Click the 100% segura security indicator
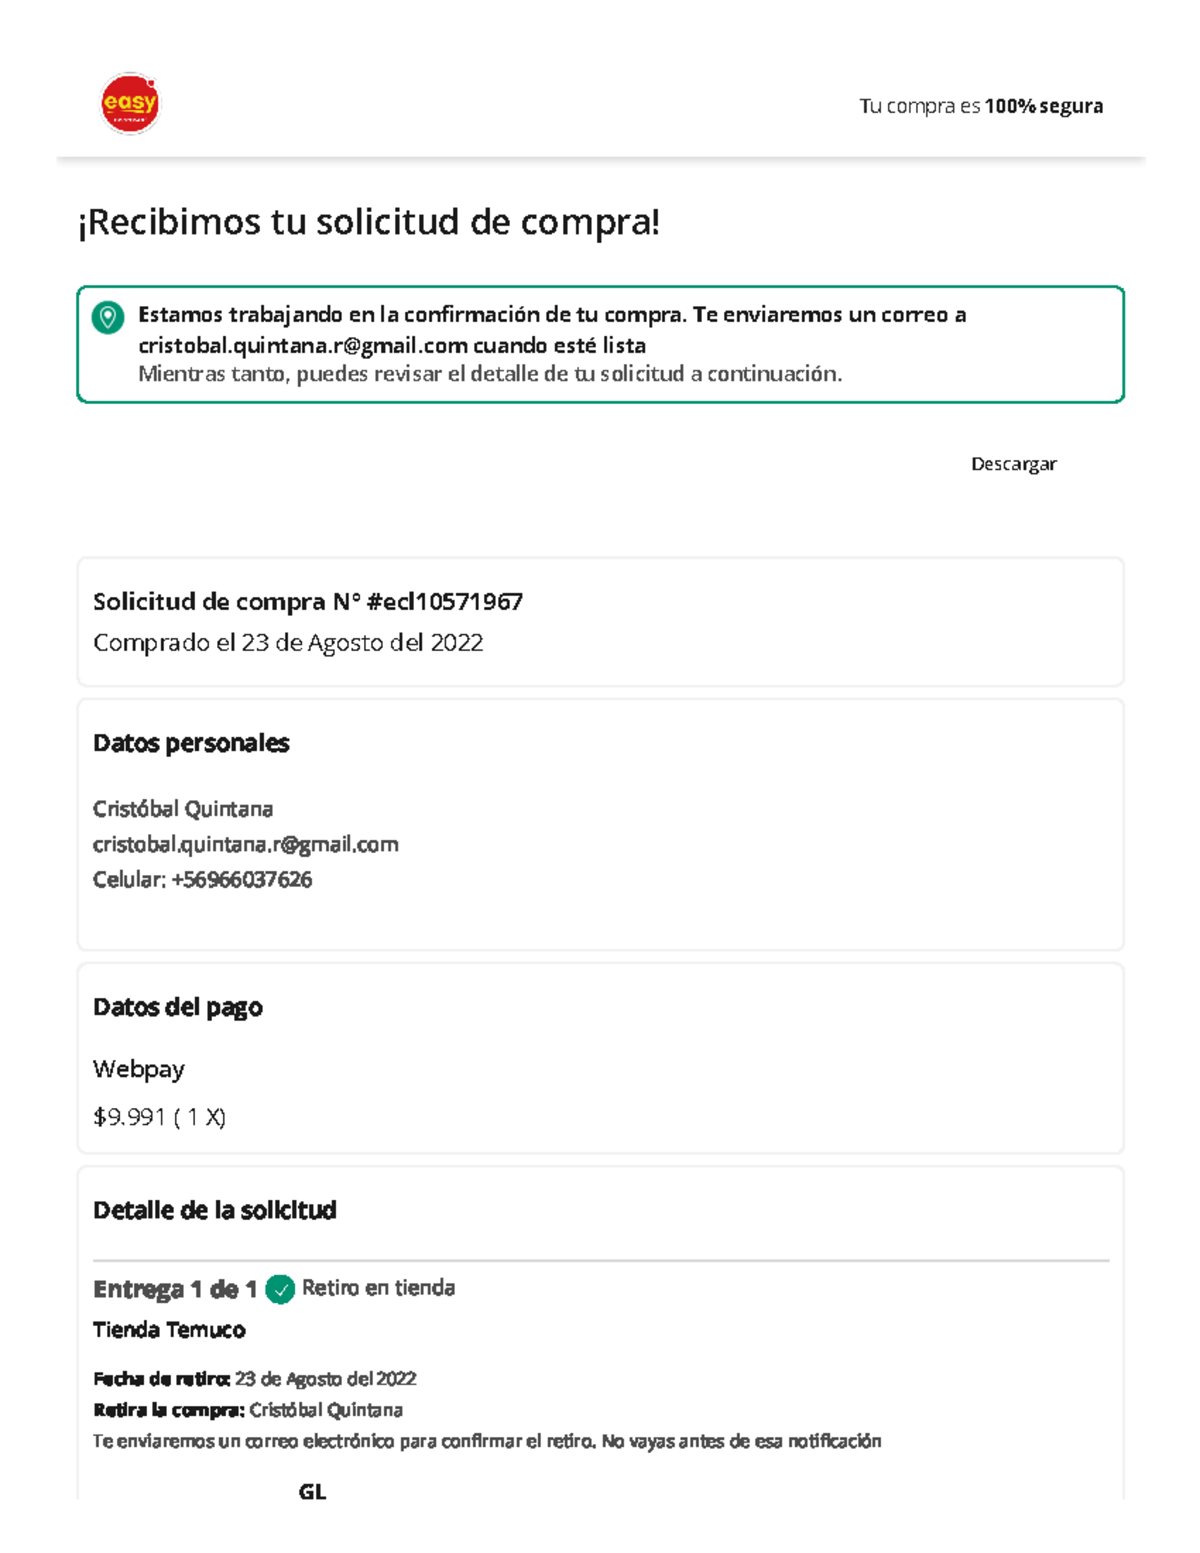1200x1553 pixels. (x=1044, y=106)
